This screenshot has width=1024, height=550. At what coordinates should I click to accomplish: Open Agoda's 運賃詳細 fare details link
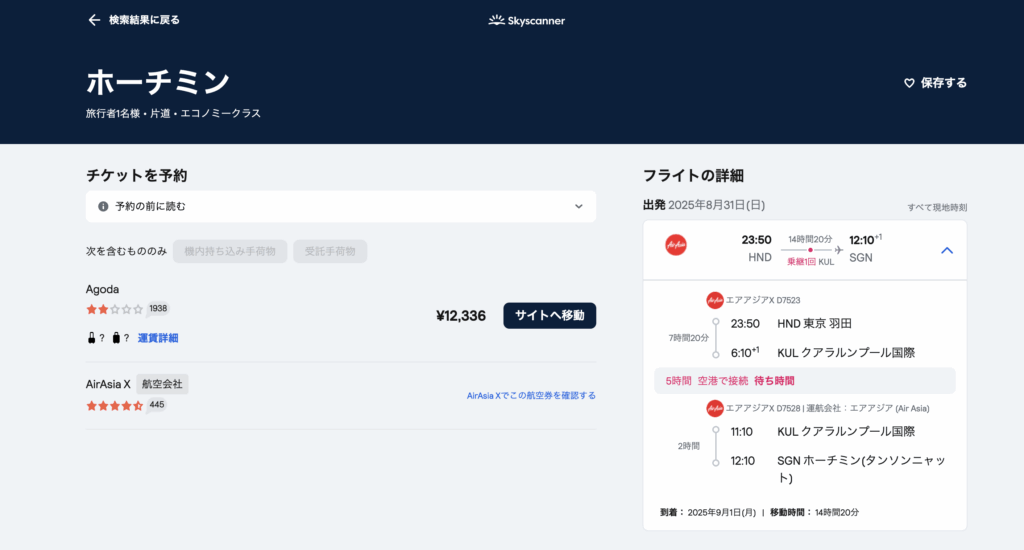click(158, 338)
